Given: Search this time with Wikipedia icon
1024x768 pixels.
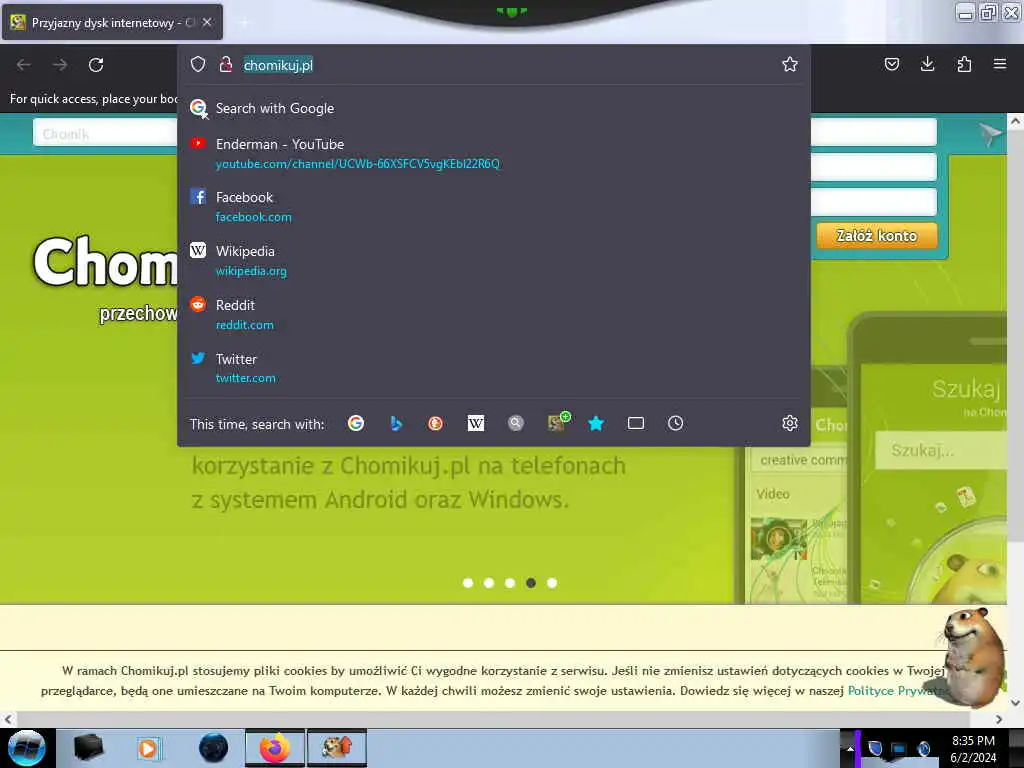Looking at the screenshot, I should click(476, 423).
